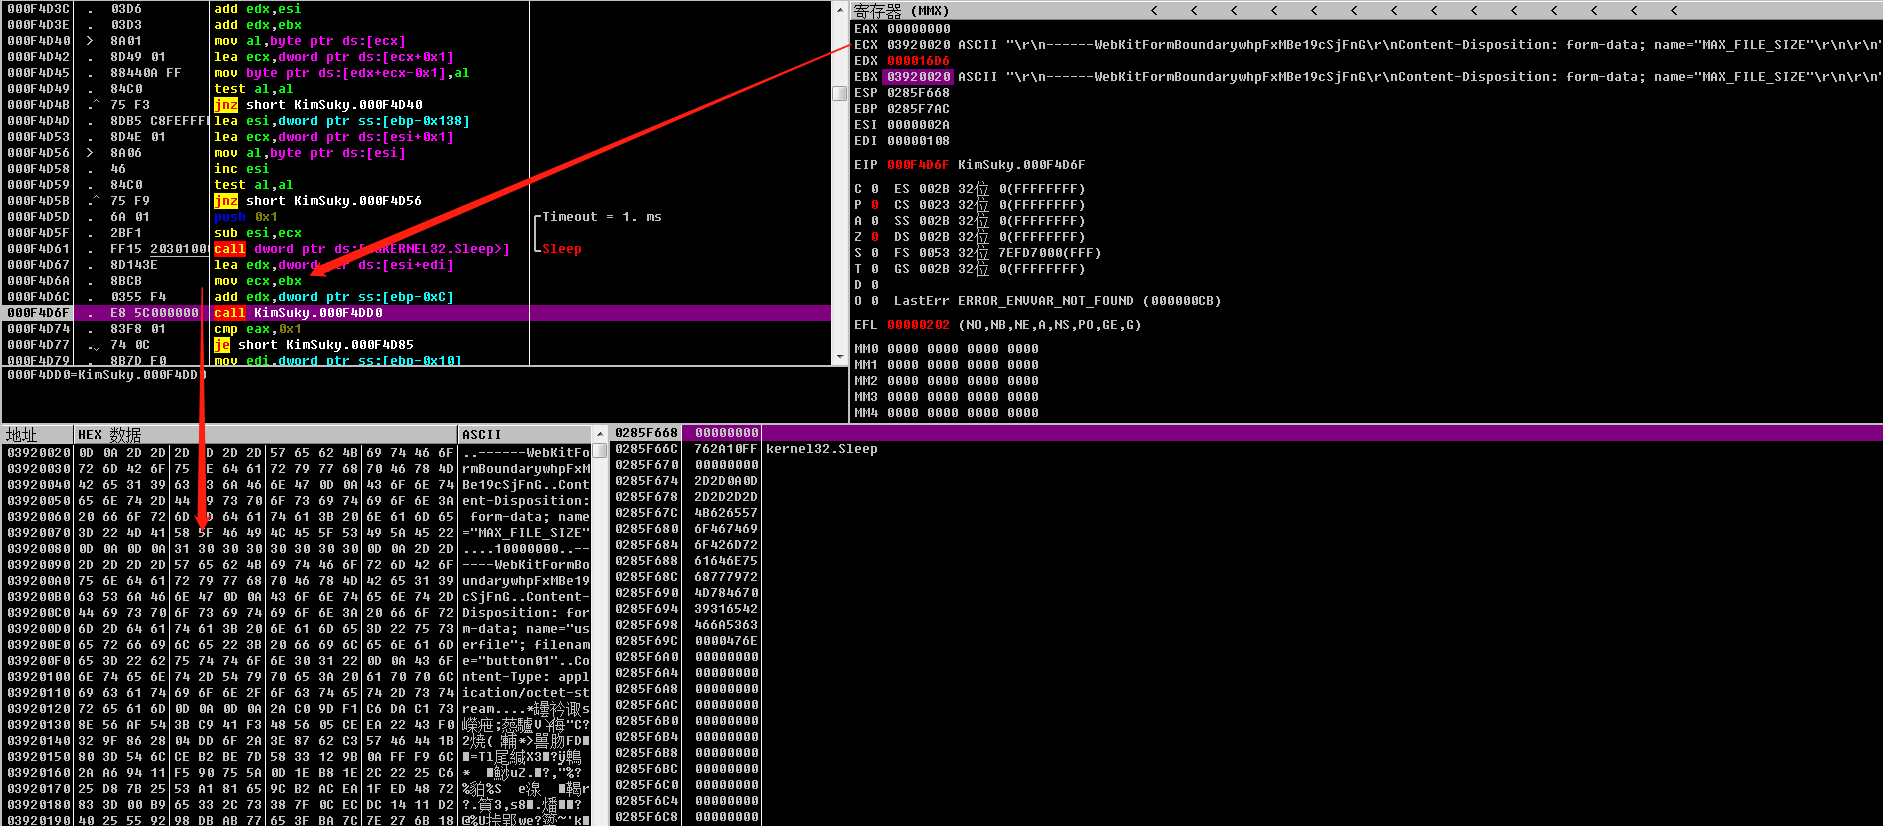
Task: Click the hex dump scrollbar up arrow
Action: (x=600, y=435)
